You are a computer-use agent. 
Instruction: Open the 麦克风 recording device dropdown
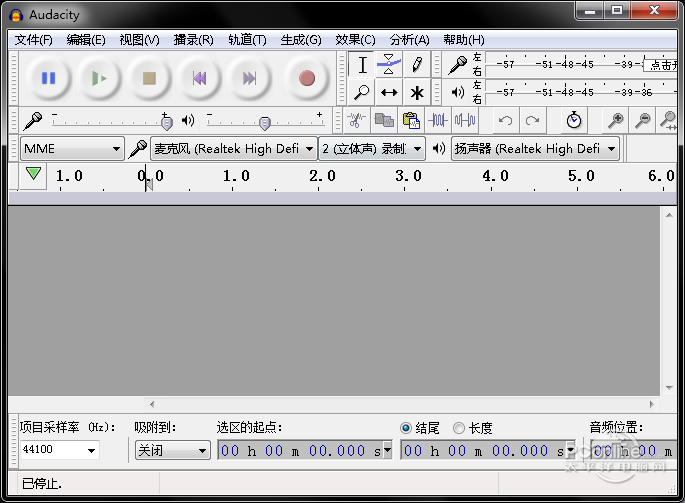[233, 149]
